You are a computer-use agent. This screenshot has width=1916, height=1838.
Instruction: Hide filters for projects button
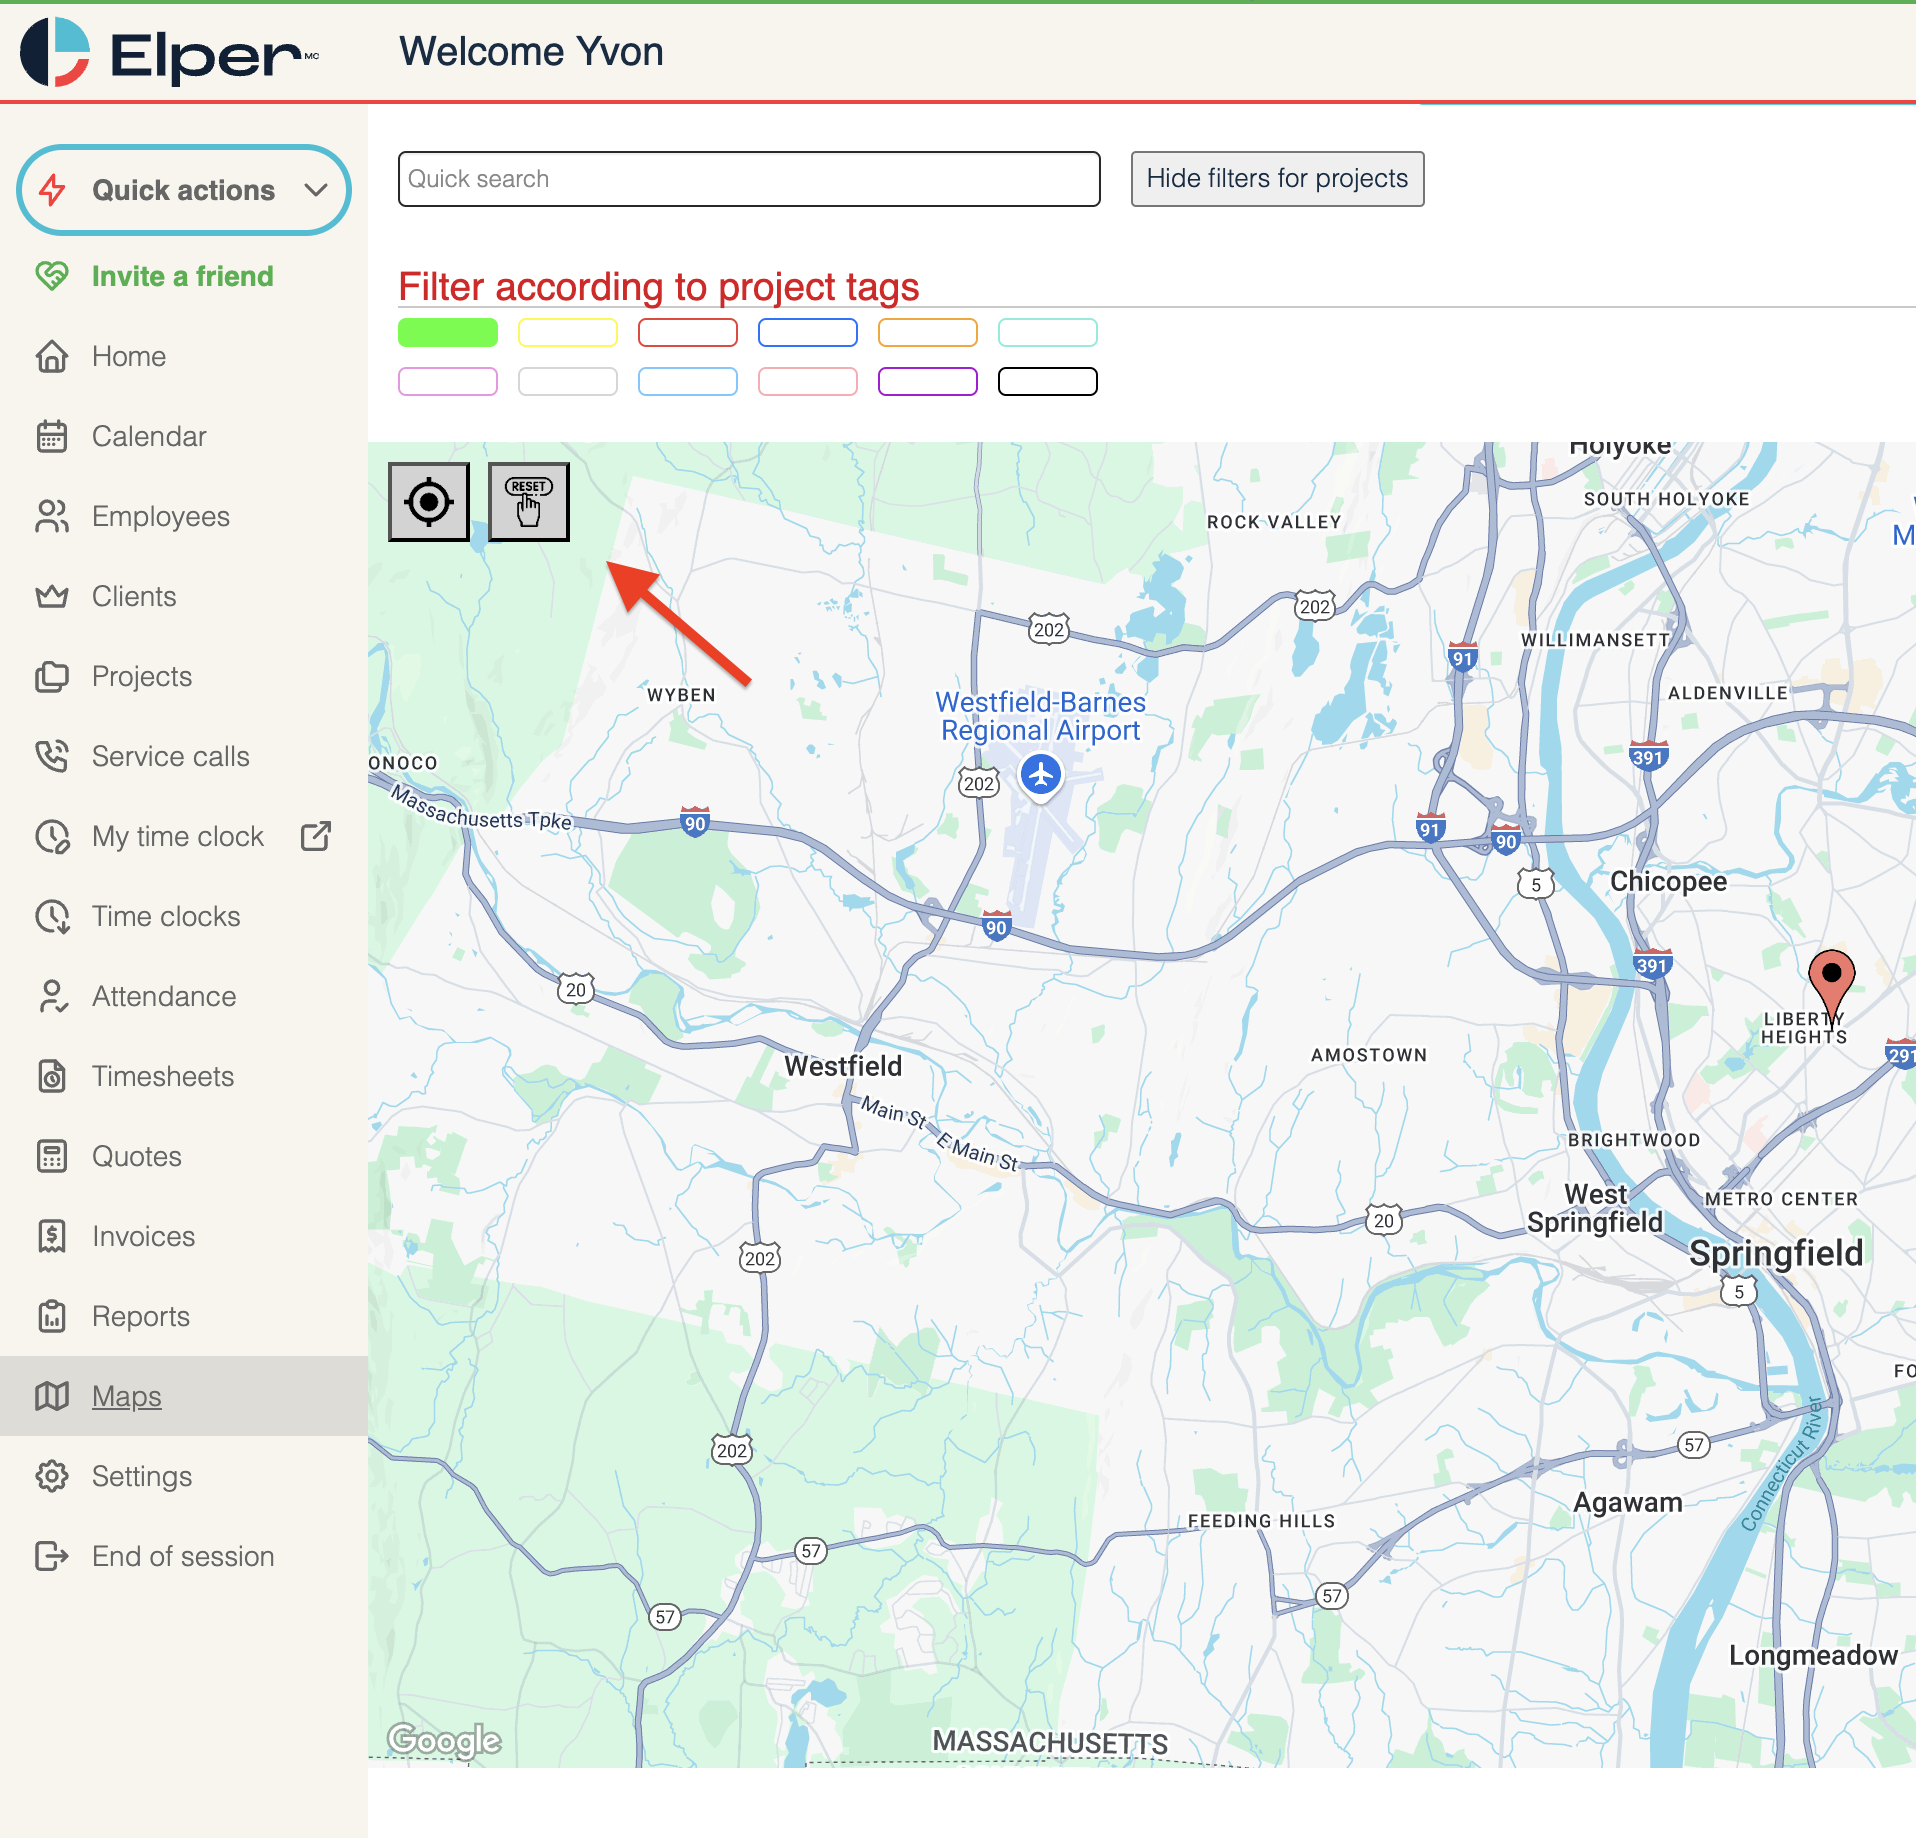pyautogui.click(x=1277, y=179)
